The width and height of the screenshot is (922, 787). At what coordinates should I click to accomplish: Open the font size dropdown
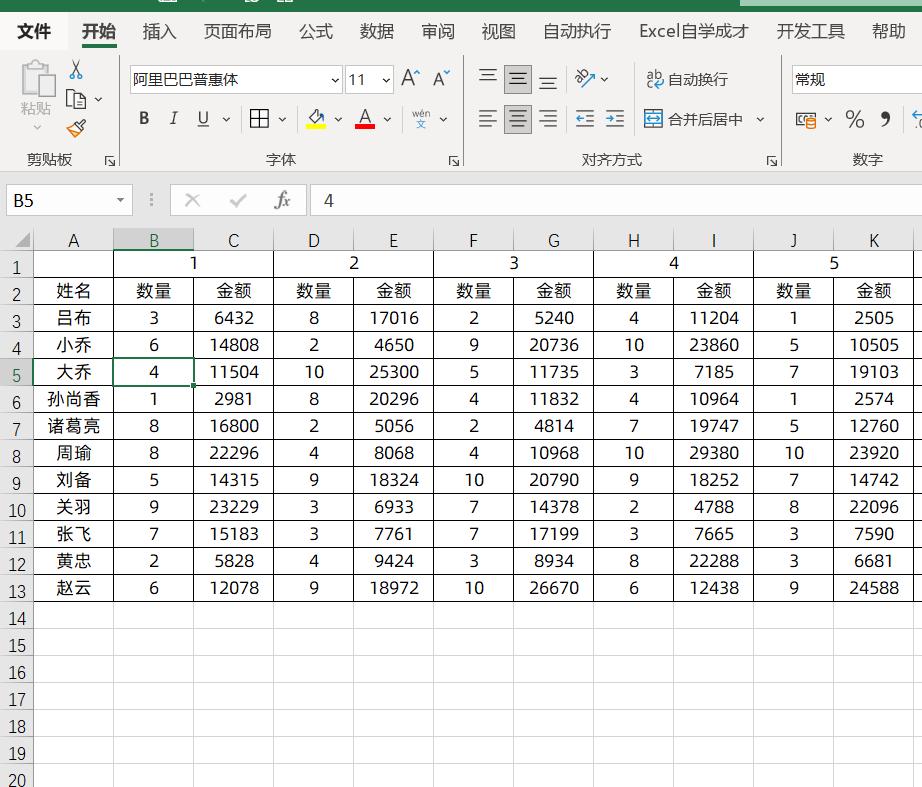click(x=385, y=79)
